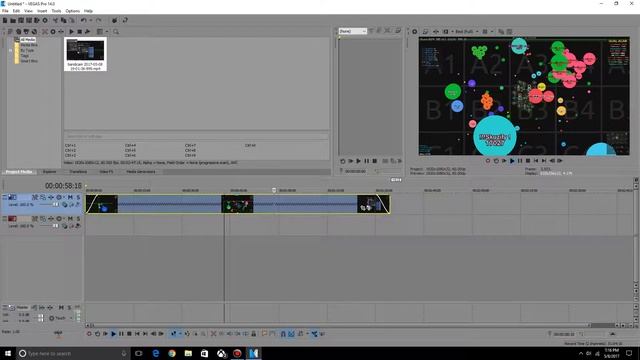Open Project Properties from main toolbar
640x360 pixels.
tap(45, 20)
